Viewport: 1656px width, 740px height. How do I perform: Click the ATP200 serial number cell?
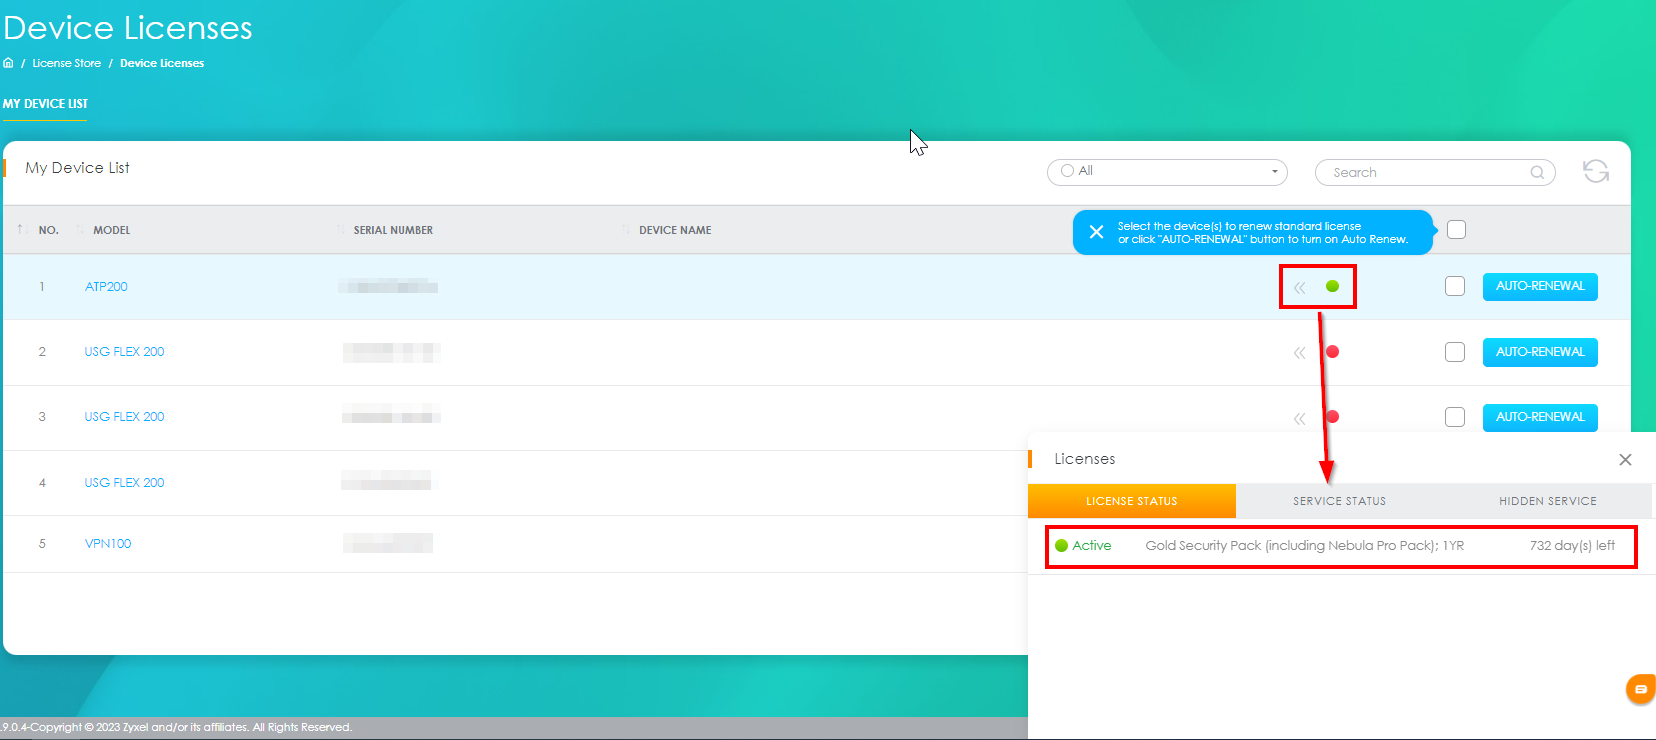pyautogui.click(x=388, y=287)
